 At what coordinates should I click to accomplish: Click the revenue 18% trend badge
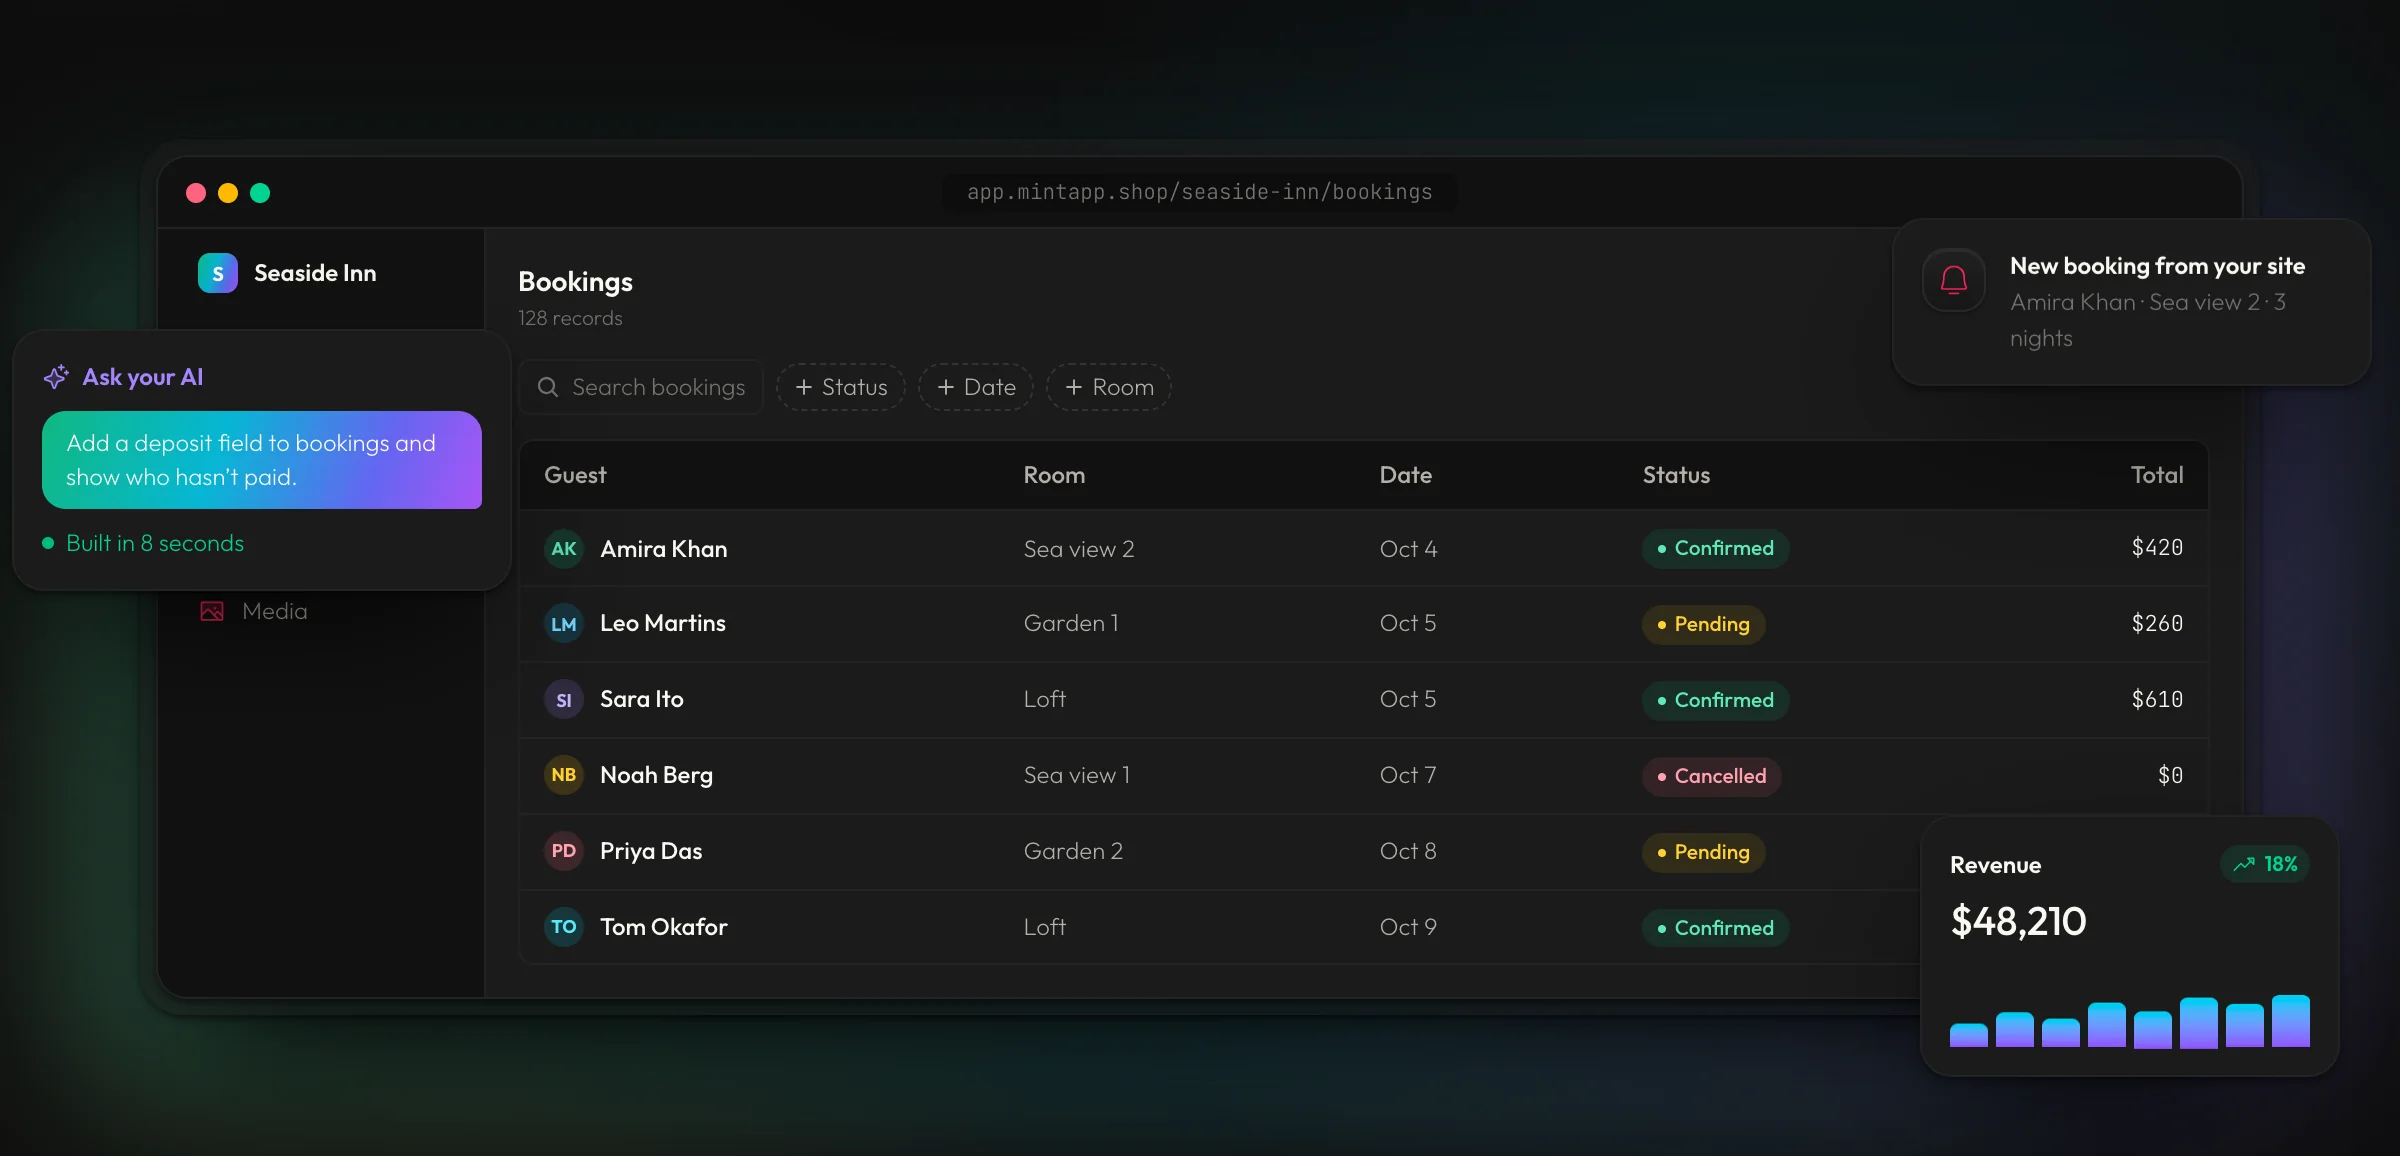click(x=2265, y=864)
